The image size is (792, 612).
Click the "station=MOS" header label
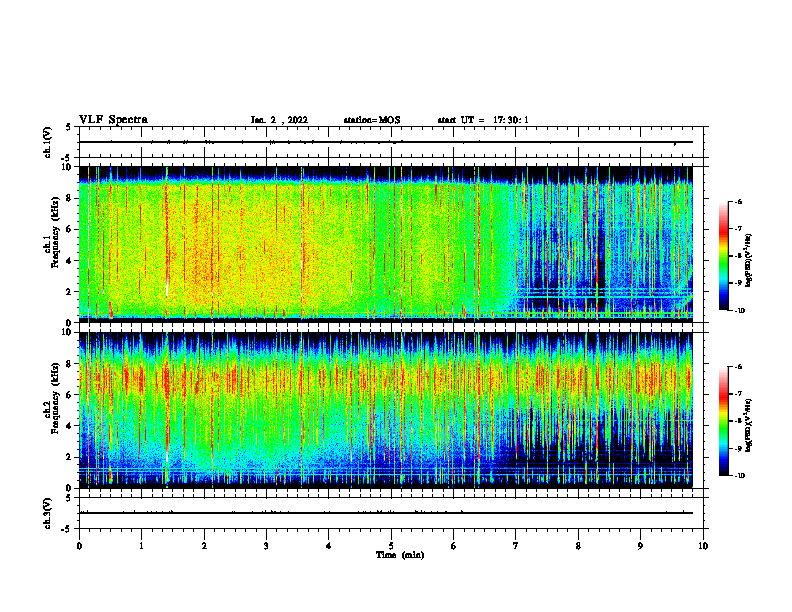click(x=372, y=120)
